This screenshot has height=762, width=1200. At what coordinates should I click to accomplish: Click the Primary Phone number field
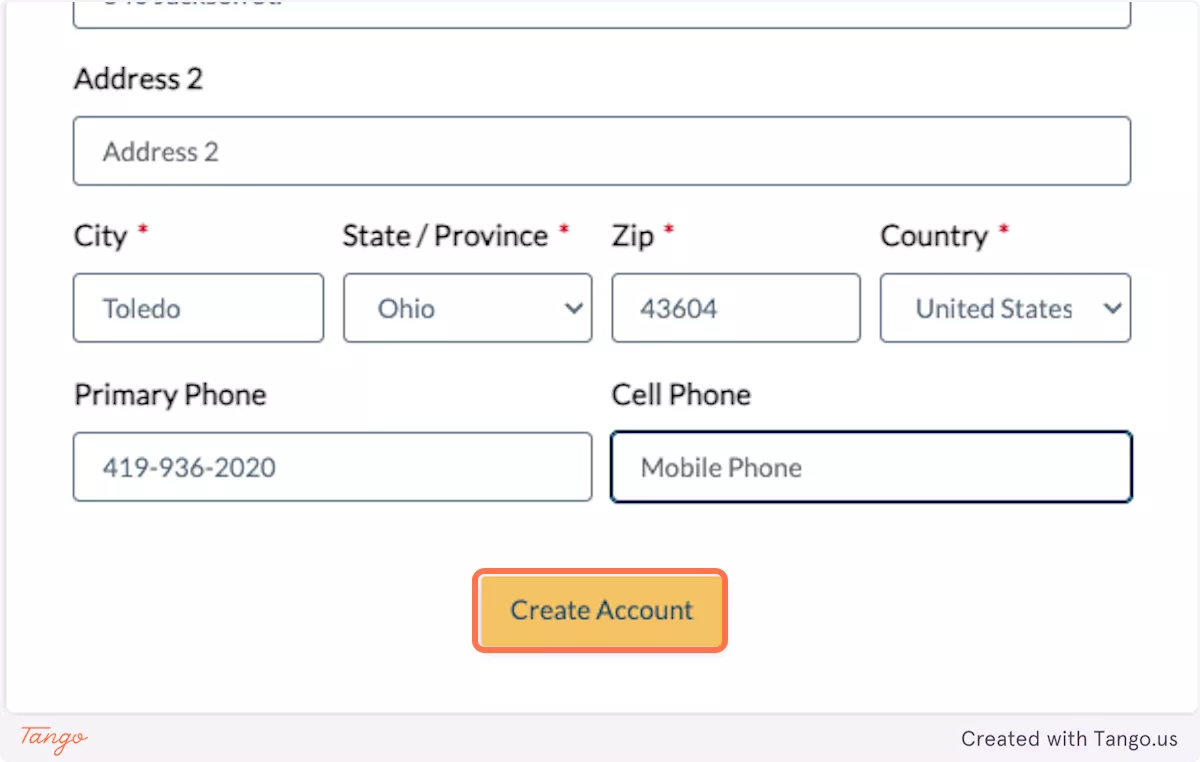pos(332,467)
